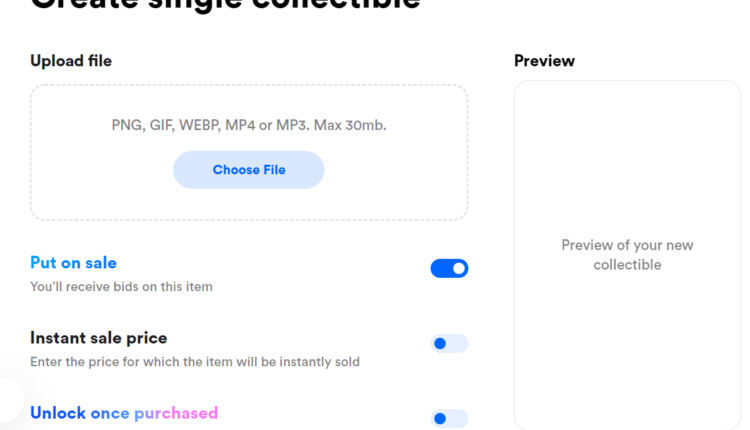Click 'You'll receive bids on this item' description
The height and width of the screenshot is (430, 750).
point(121,287)
